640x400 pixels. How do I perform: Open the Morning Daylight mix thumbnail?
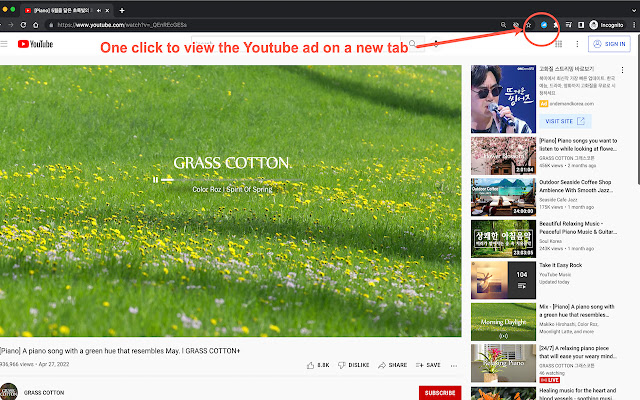(x=503, y=322)
